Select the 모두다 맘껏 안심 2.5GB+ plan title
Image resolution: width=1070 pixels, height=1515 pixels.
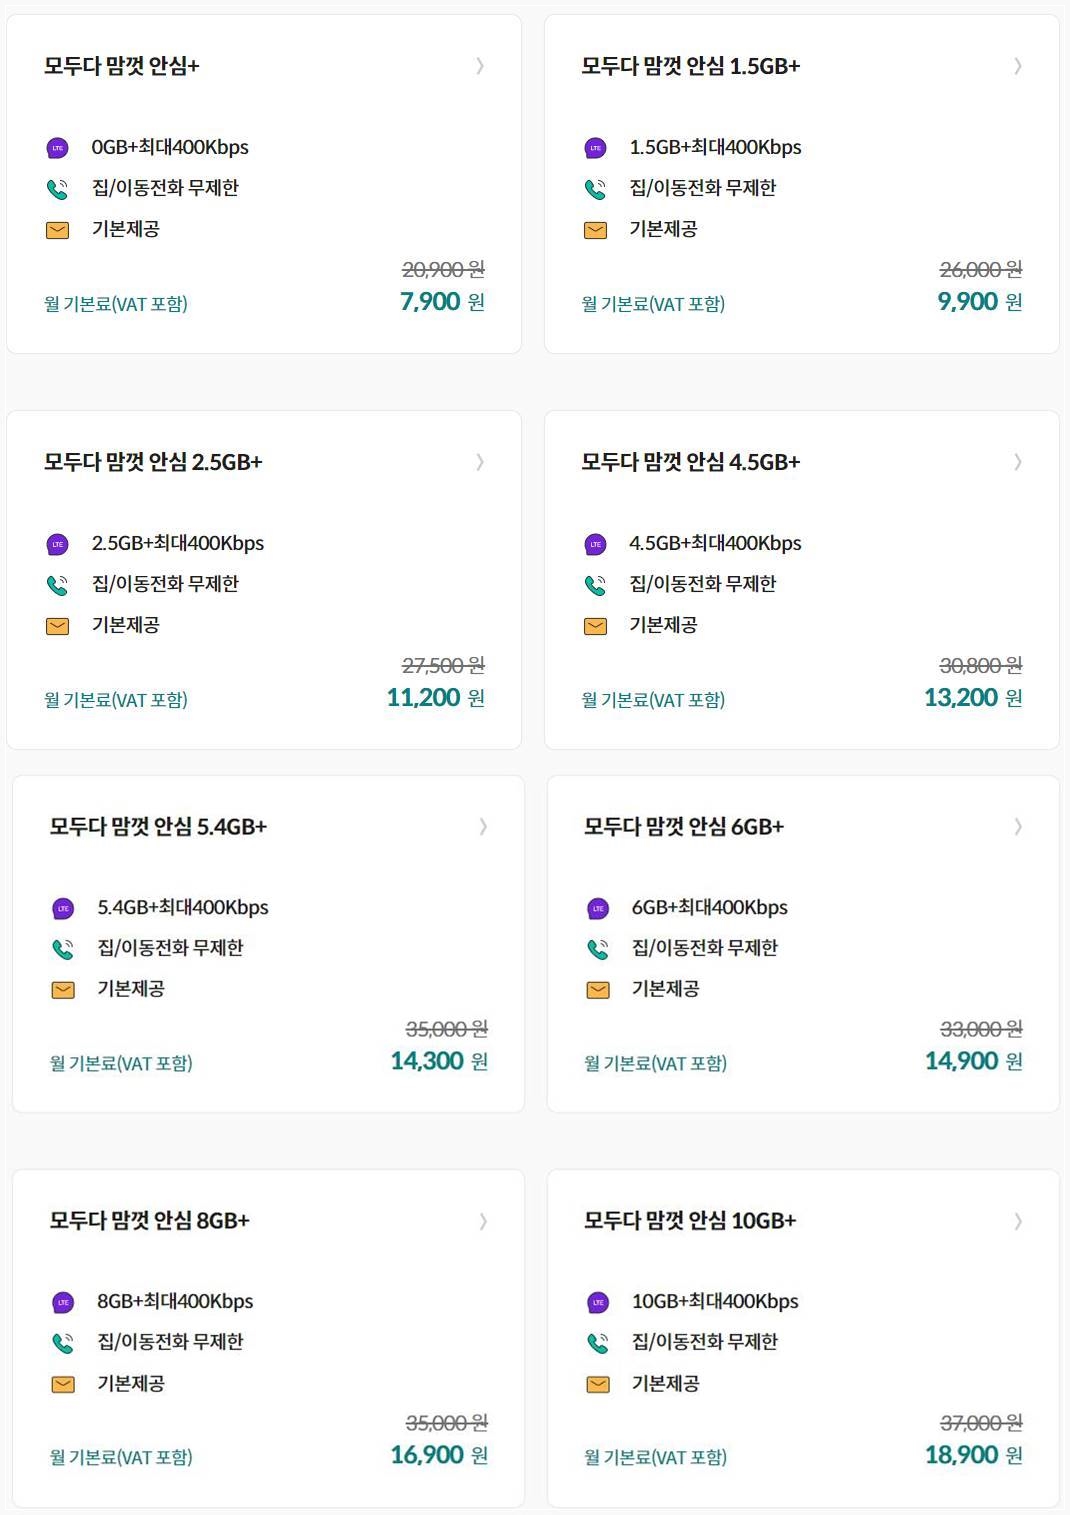[x=153, y=462]
